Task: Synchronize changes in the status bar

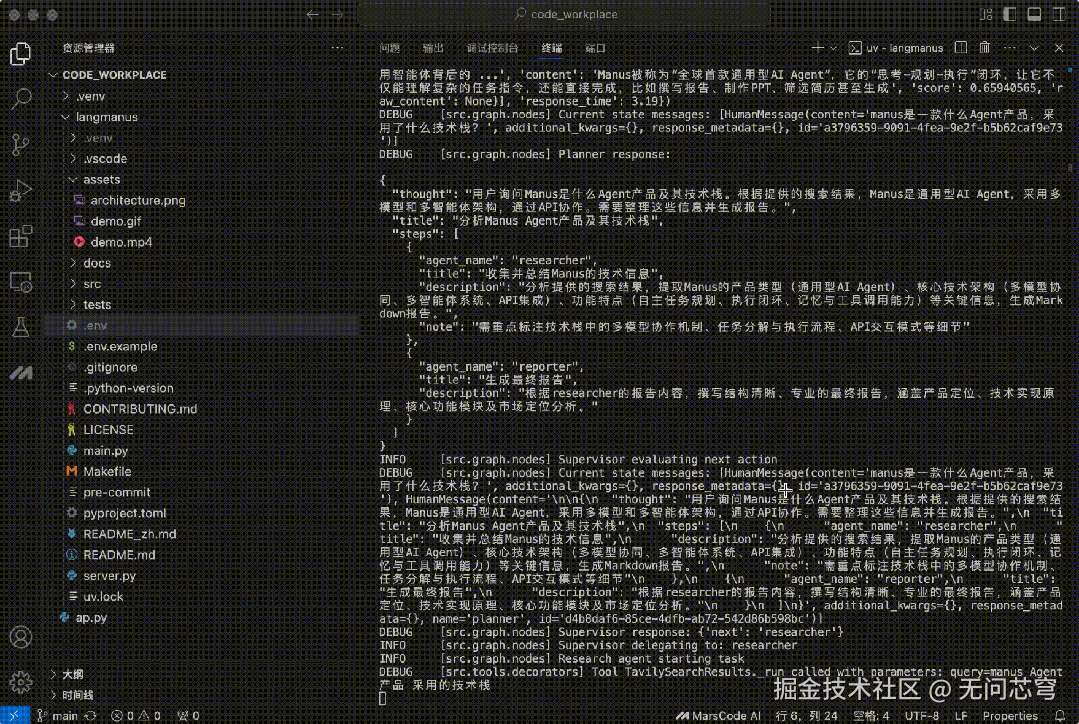Action: tap(90, 716)
